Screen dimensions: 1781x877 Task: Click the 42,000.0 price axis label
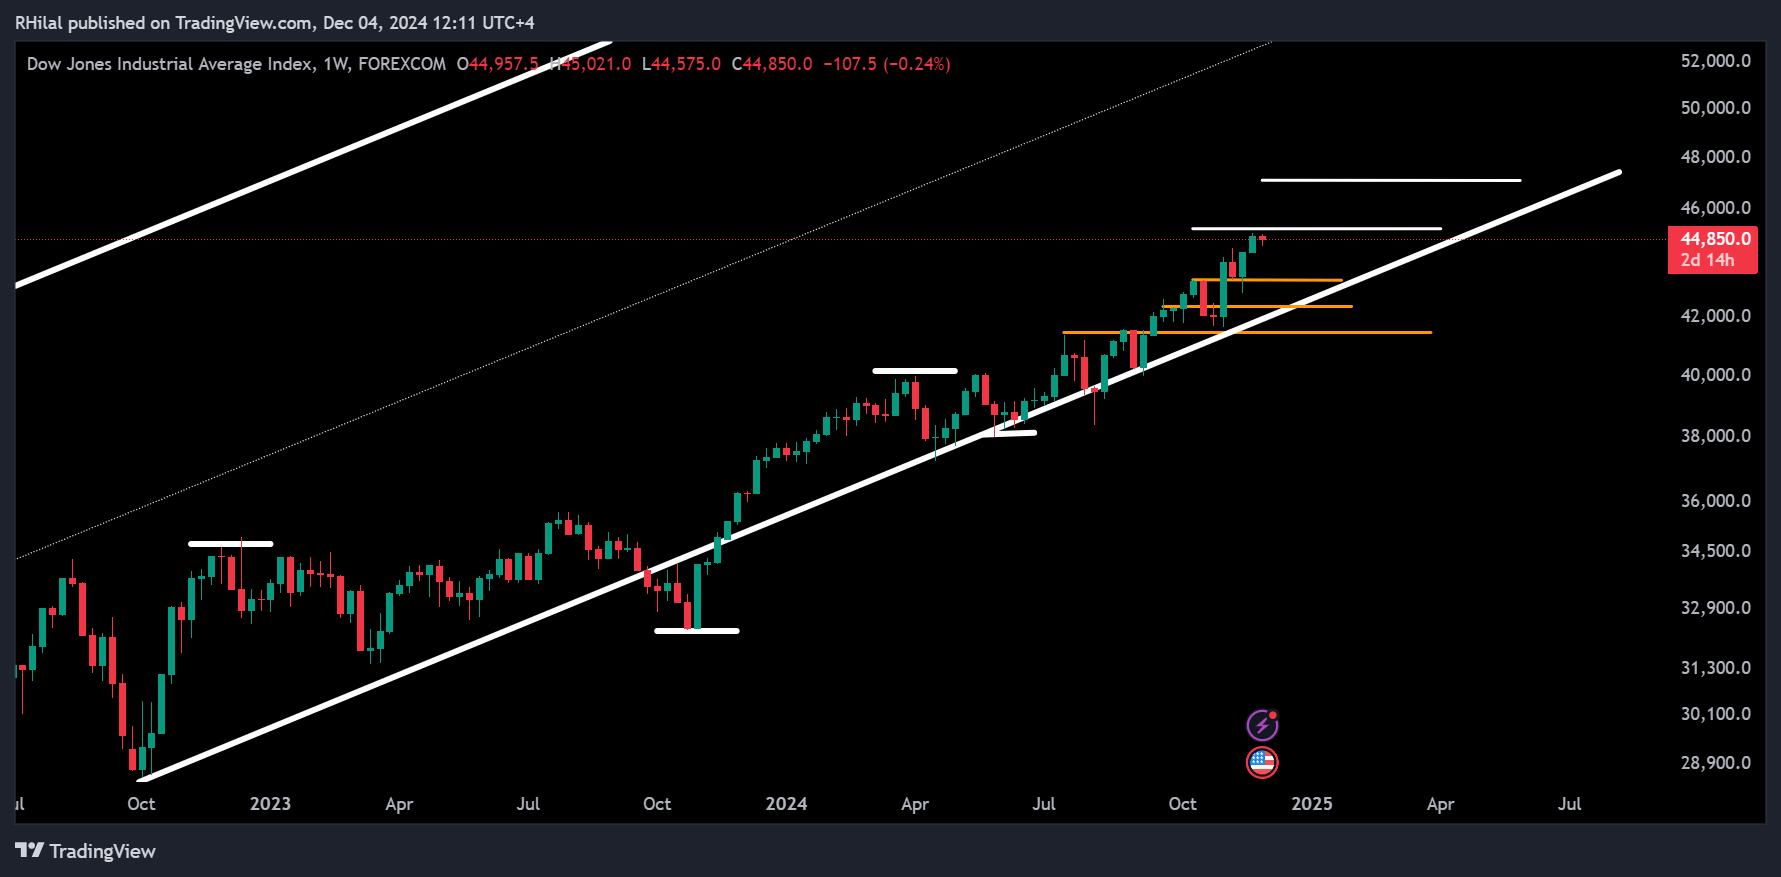coord(1716,316)
